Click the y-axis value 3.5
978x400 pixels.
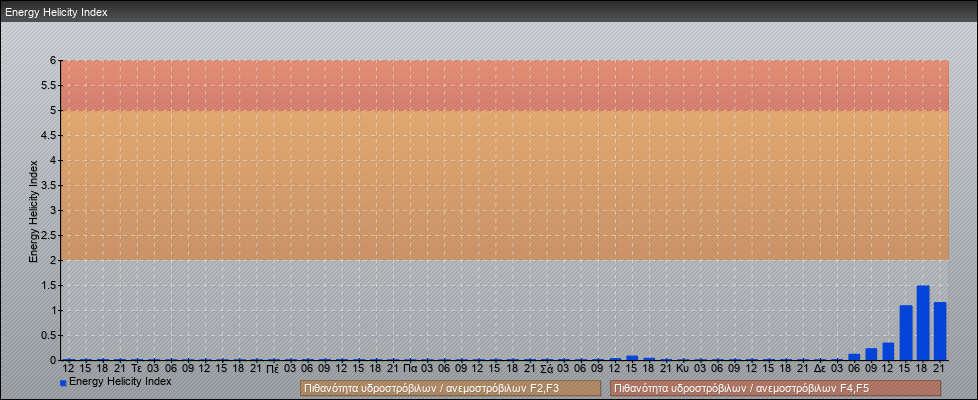tap(48, 185)
